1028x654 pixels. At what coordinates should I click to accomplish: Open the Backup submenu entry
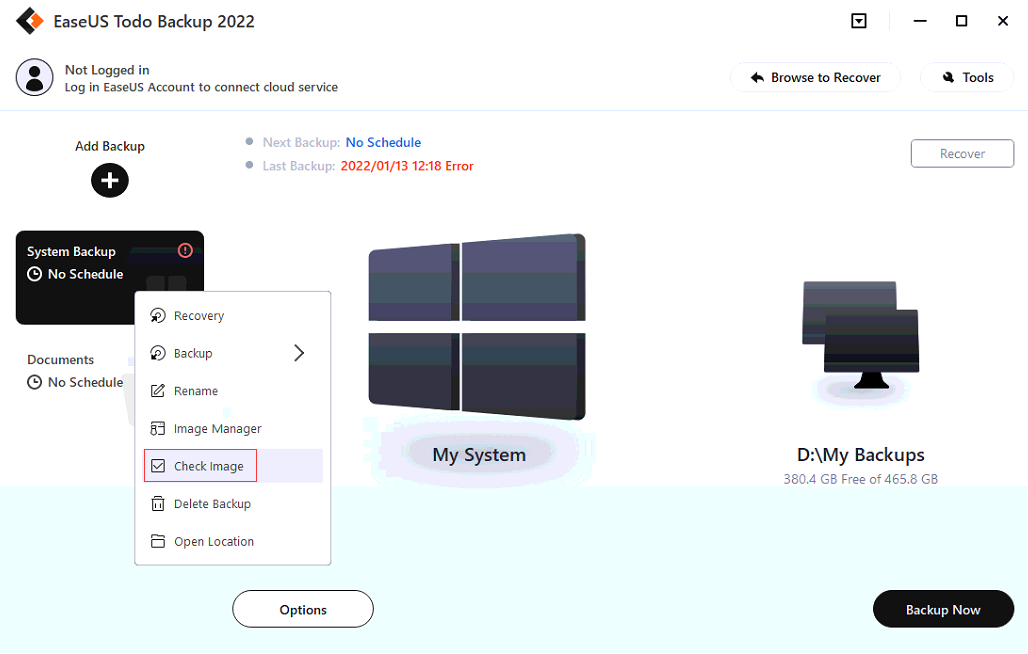pyautogui.click(x=232, y=353)
